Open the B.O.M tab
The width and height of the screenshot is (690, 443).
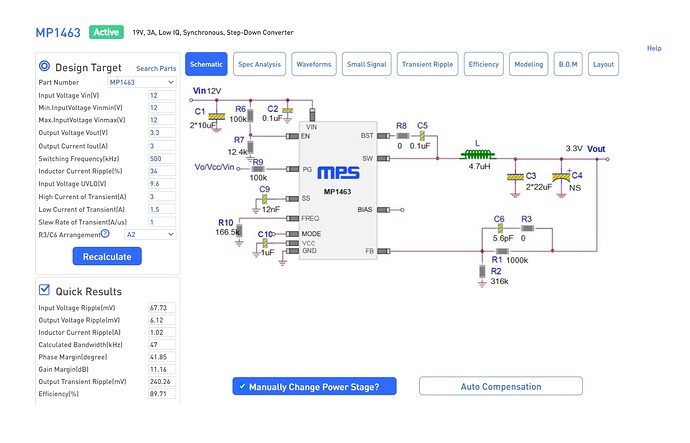coord(568,64)
